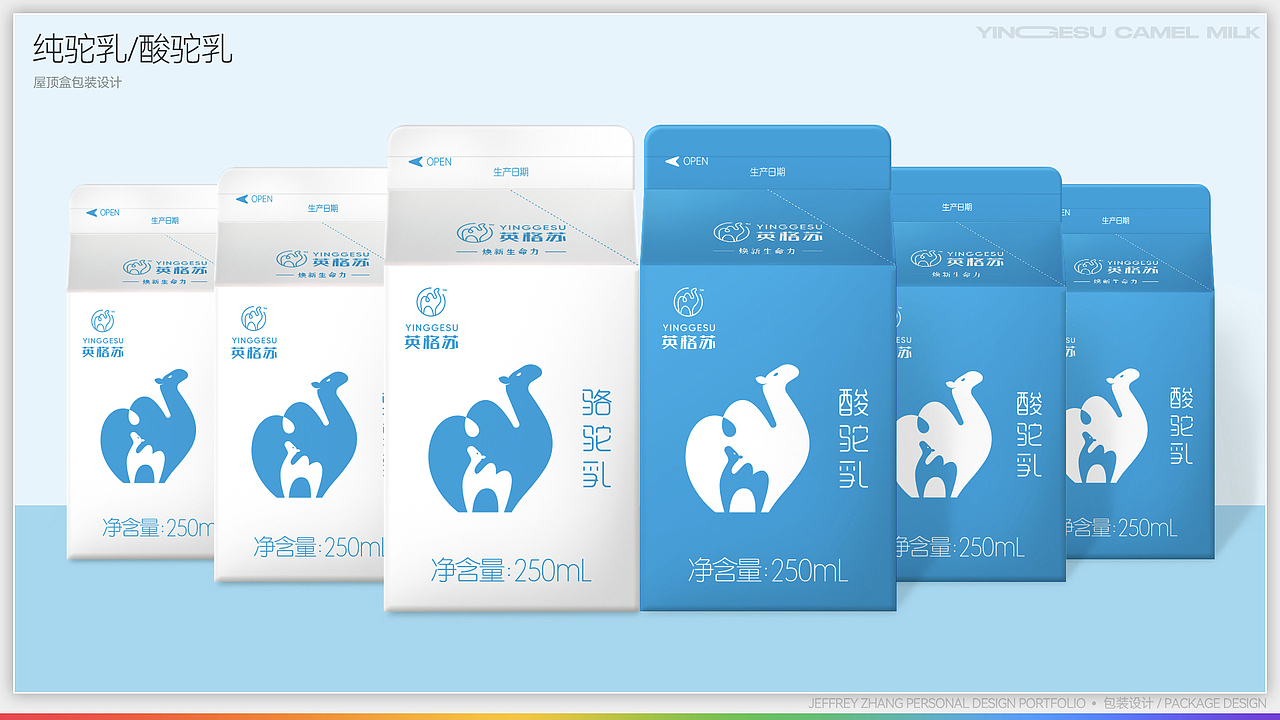
Task: Click the blue camel illustration on the center white carton
Action: [x=490, y=439]
